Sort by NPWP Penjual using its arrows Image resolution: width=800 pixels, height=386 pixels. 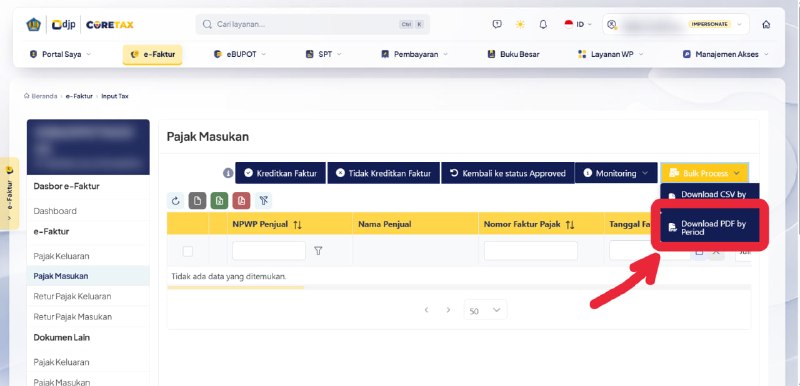pos(297,224)
